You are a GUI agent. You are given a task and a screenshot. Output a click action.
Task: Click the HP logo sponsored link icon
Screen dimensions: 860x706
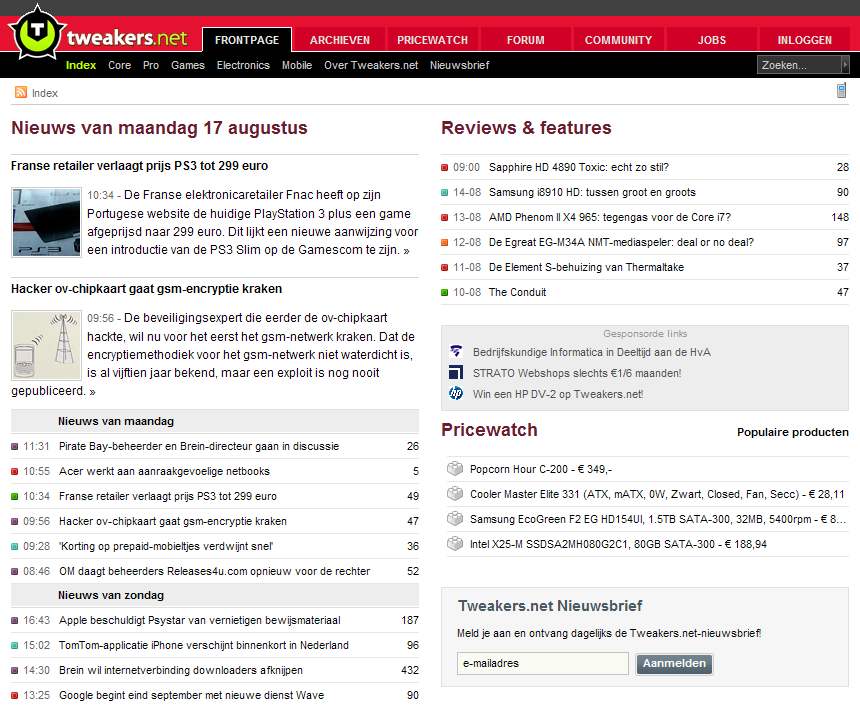(x=456, y=393)
